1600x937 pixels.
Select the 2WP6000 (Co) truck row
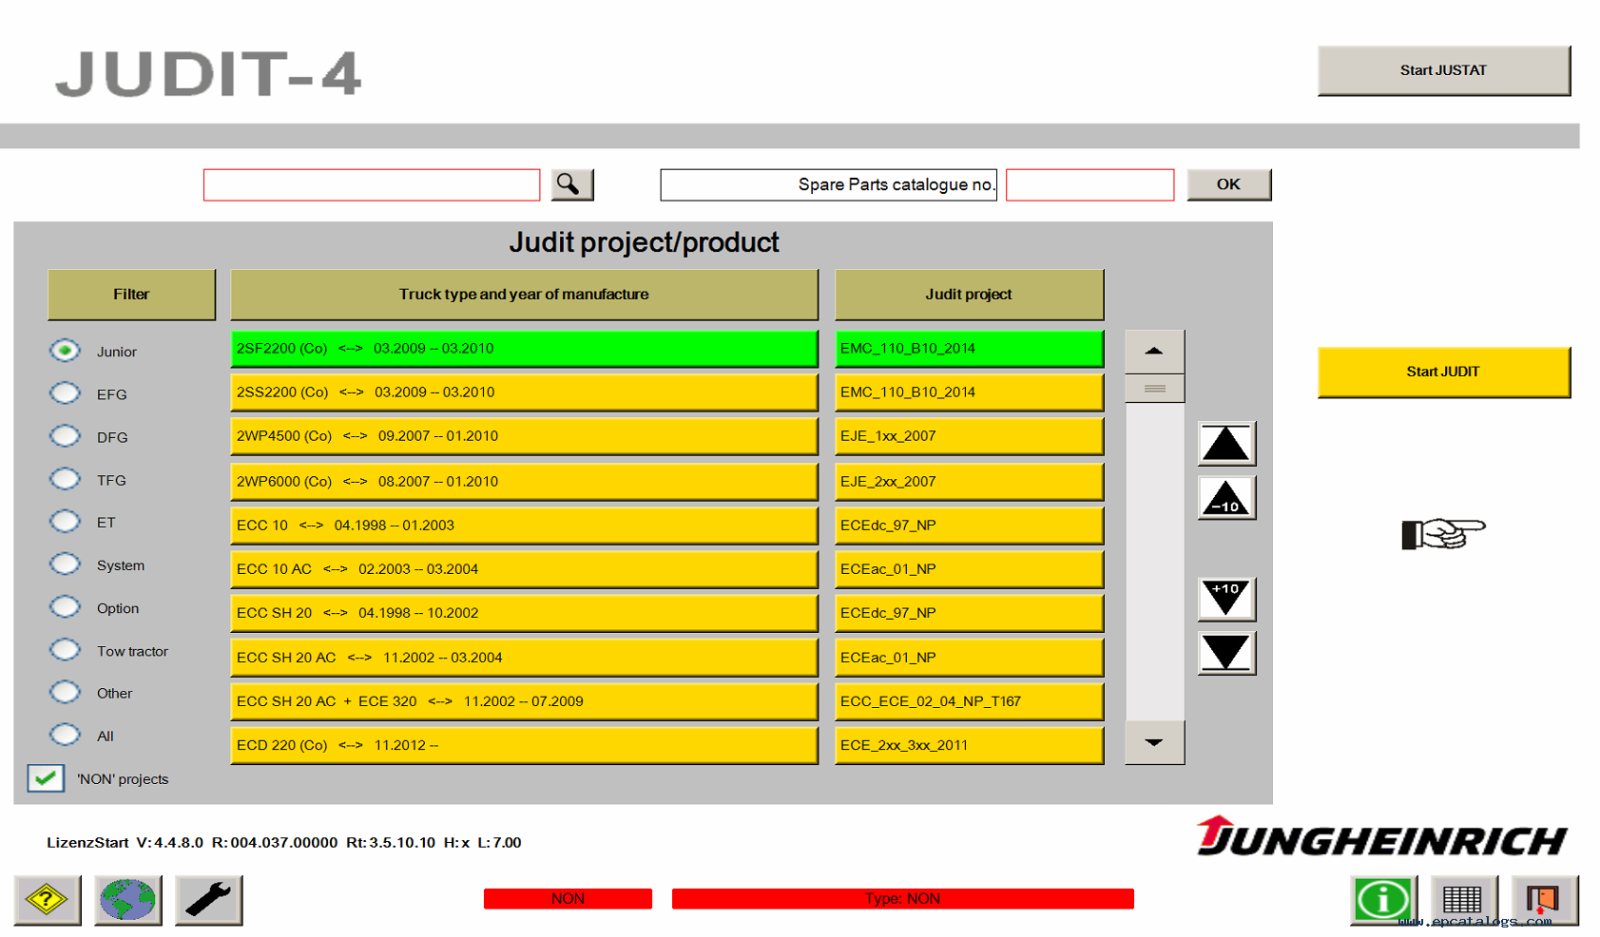524,482
